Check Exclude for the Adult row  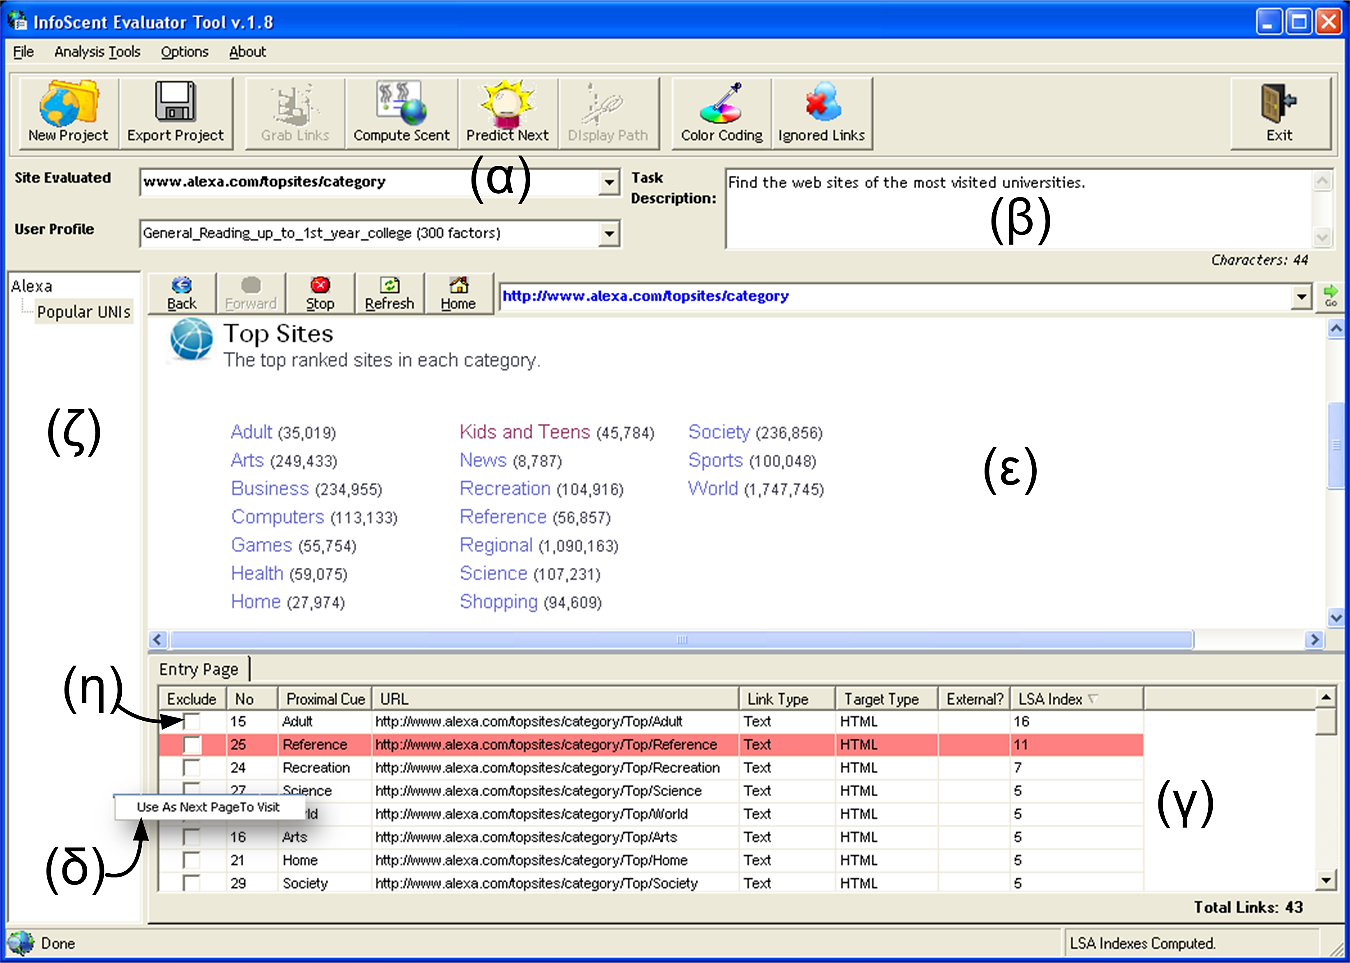coord(191,722)
